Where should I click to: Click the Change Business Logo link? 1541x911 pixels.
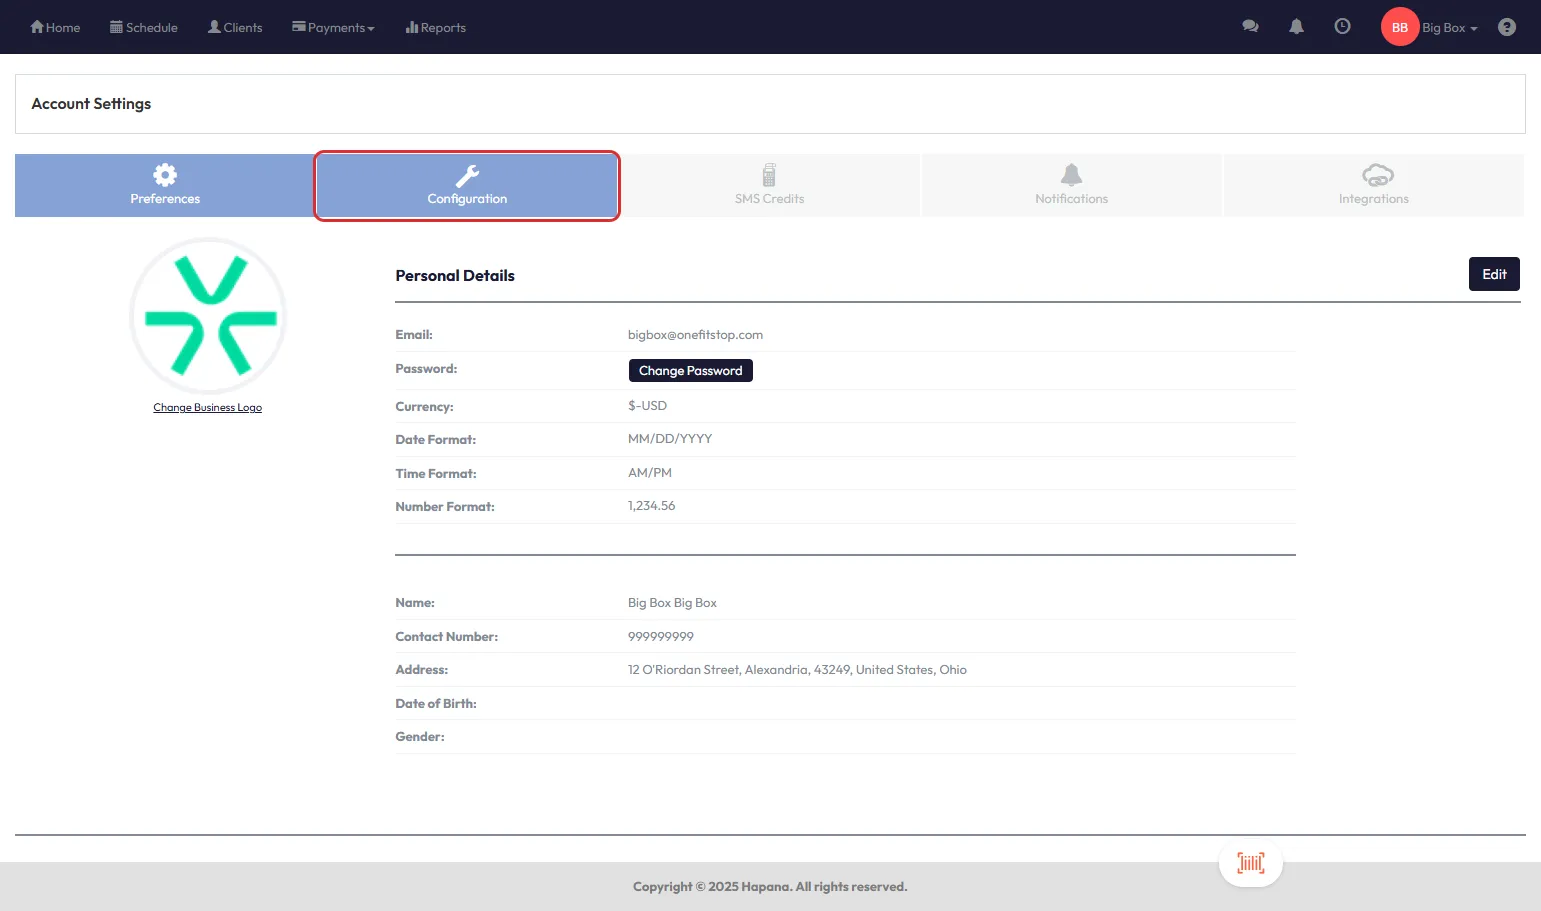tap(207, 408)
